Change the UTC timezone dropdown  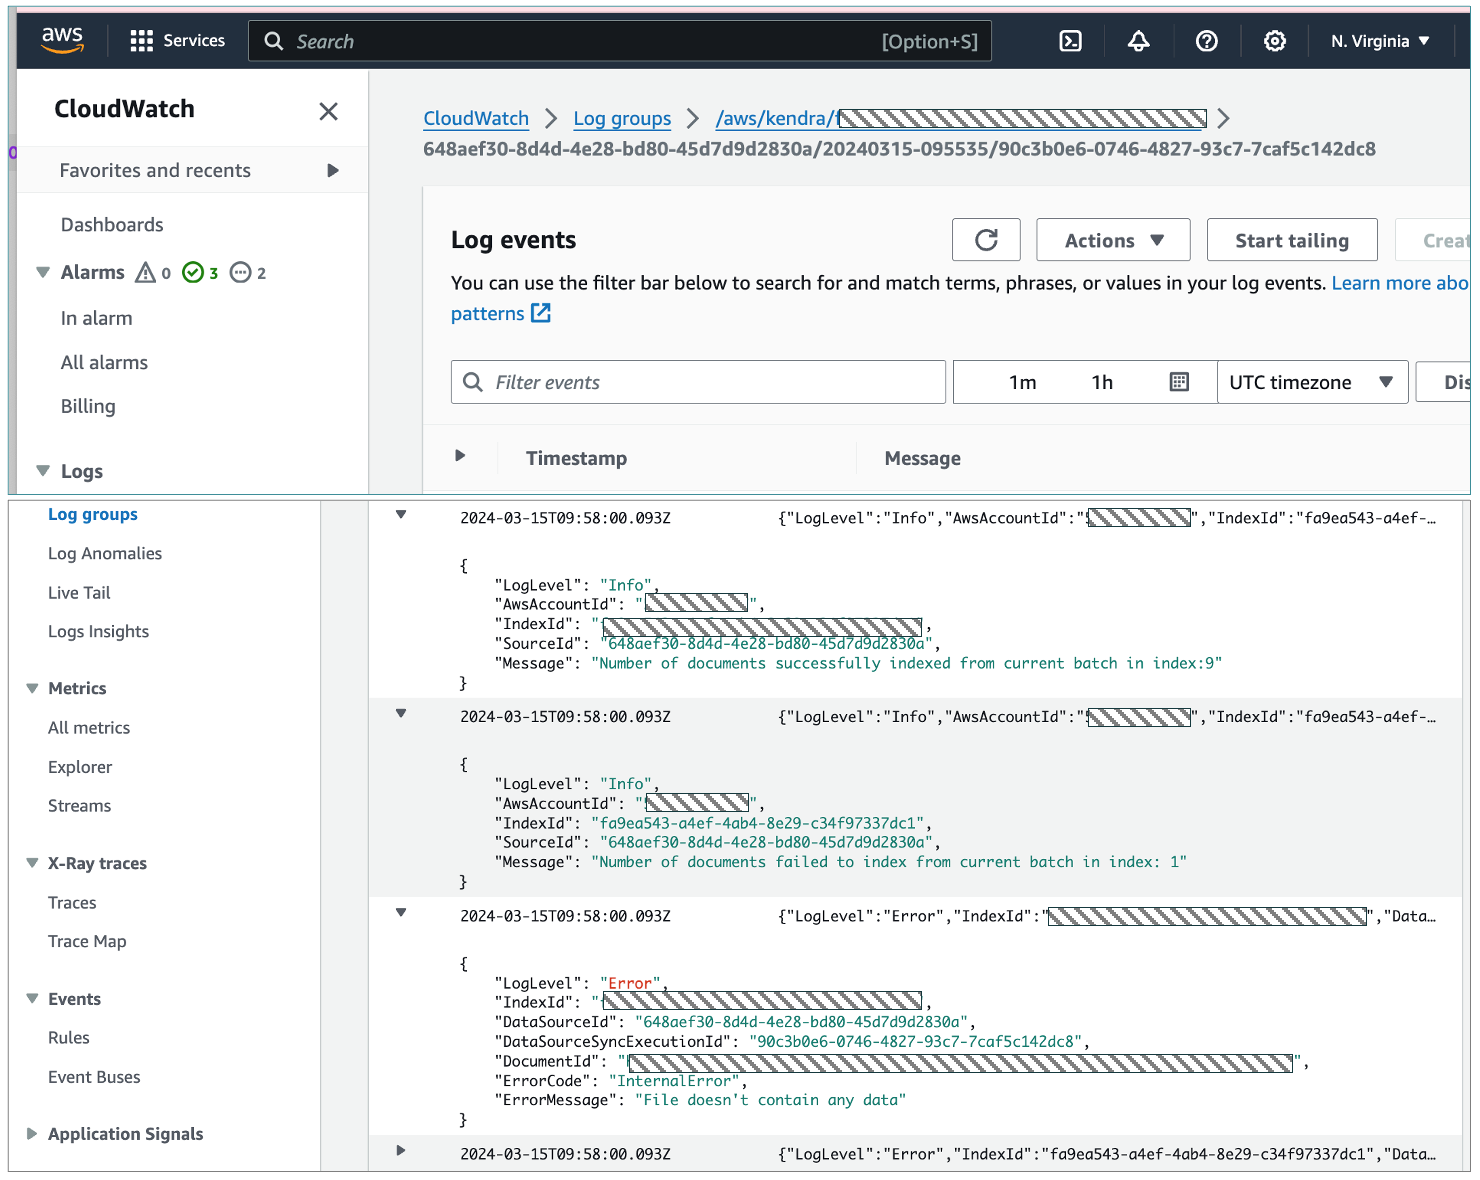click(1311, 382)
